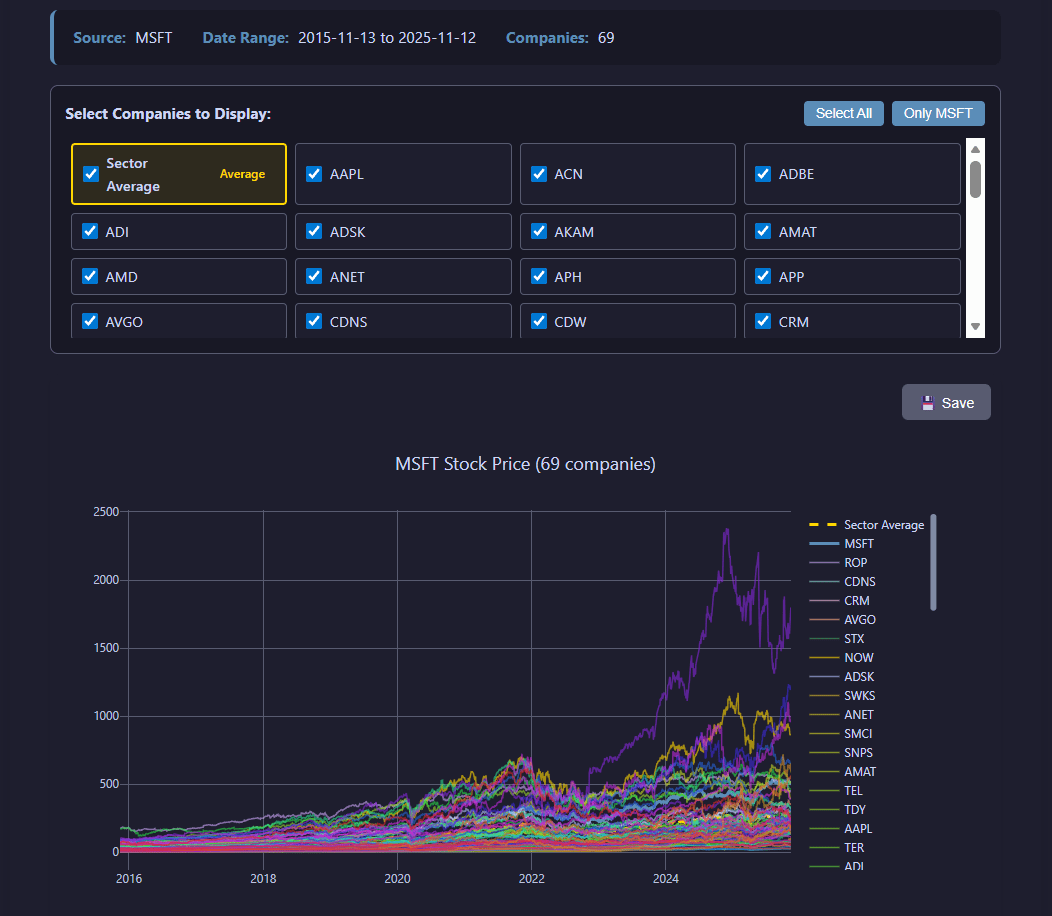1052x916 pixels.
Task: Toggle the ANET checkbox
Action: point(314,276)
